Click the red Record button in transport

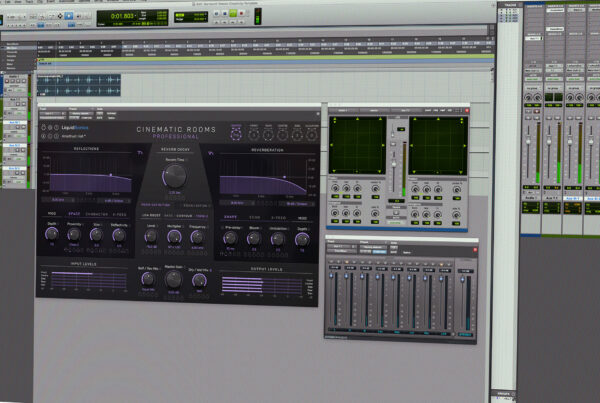[x=241, y=13]
